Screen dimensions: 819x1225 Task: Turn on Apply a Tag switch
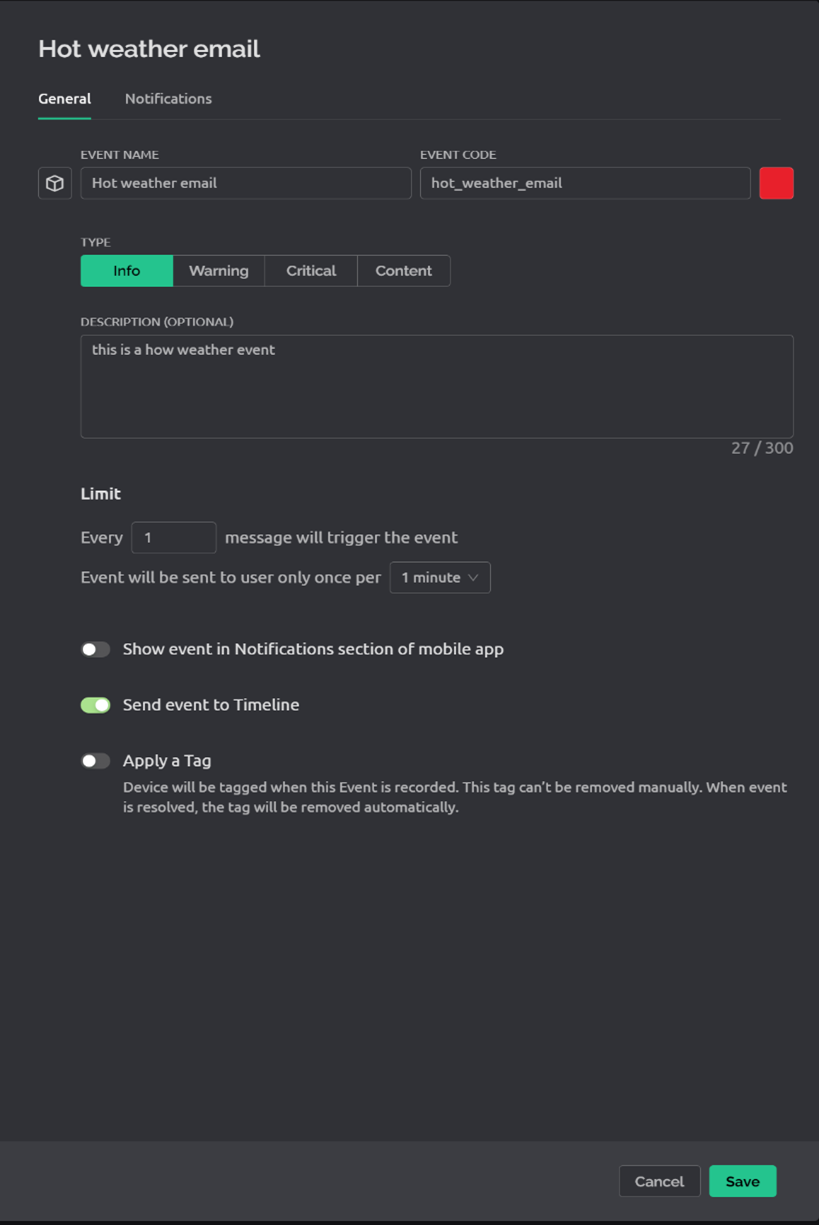[96, 761]
